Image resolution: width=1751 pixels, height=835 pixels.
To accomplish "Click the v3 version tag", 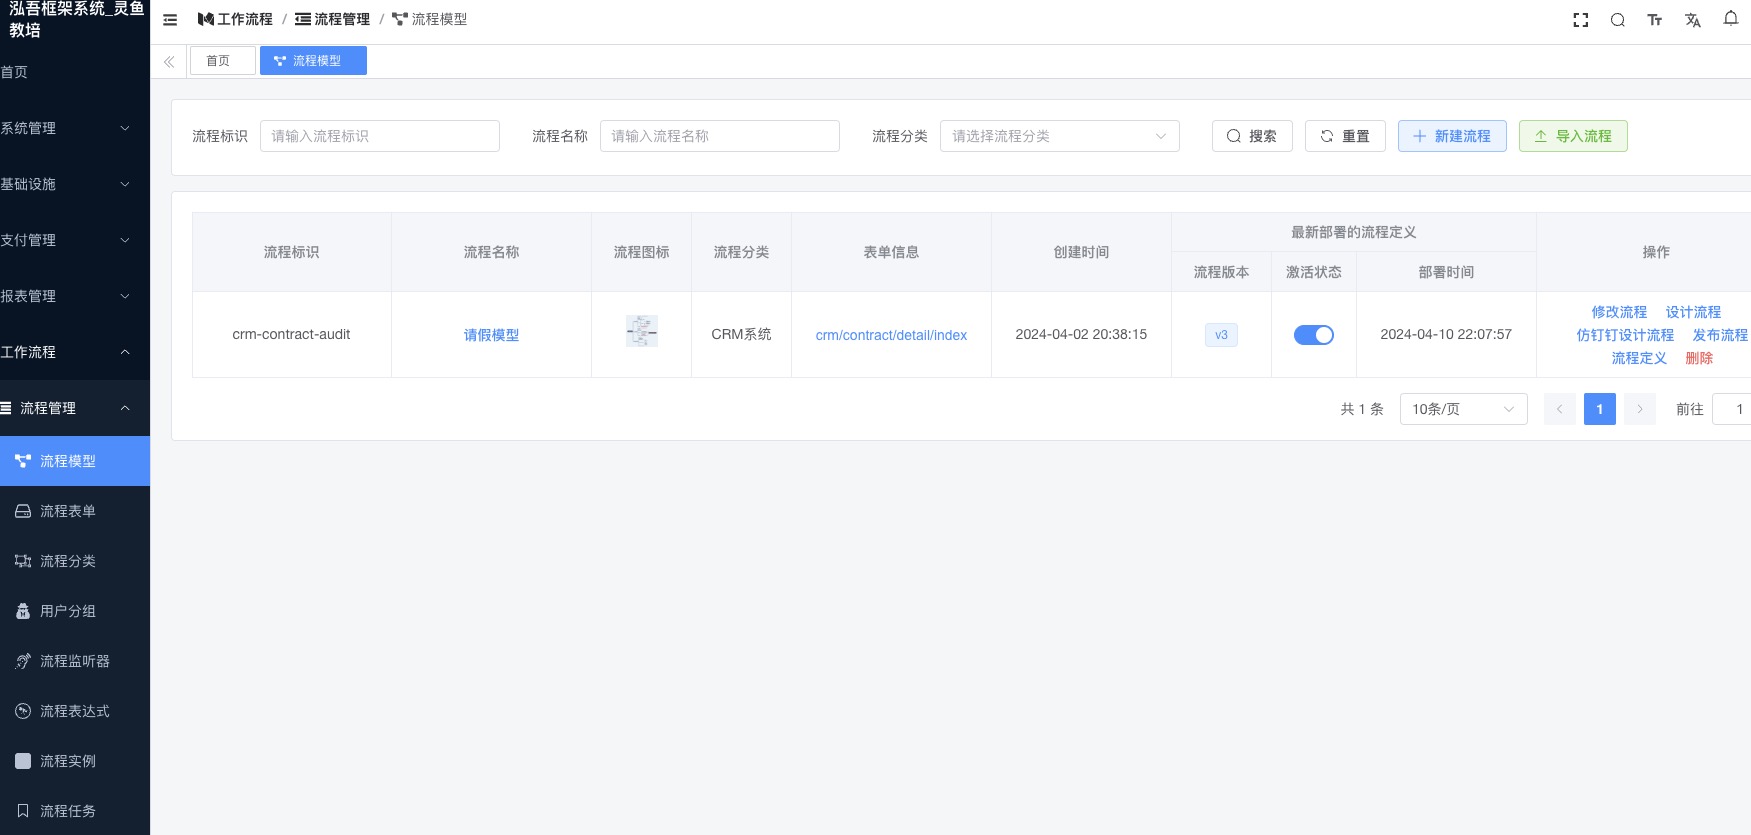I will (x=1221, y=335).
